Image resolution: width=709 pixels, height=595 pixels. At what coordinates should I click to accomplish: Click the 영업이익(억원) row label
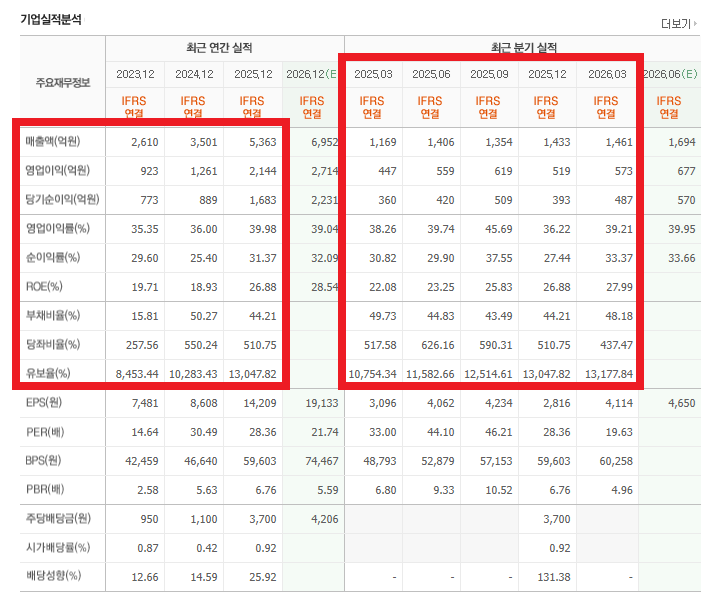tap(57, 170)
